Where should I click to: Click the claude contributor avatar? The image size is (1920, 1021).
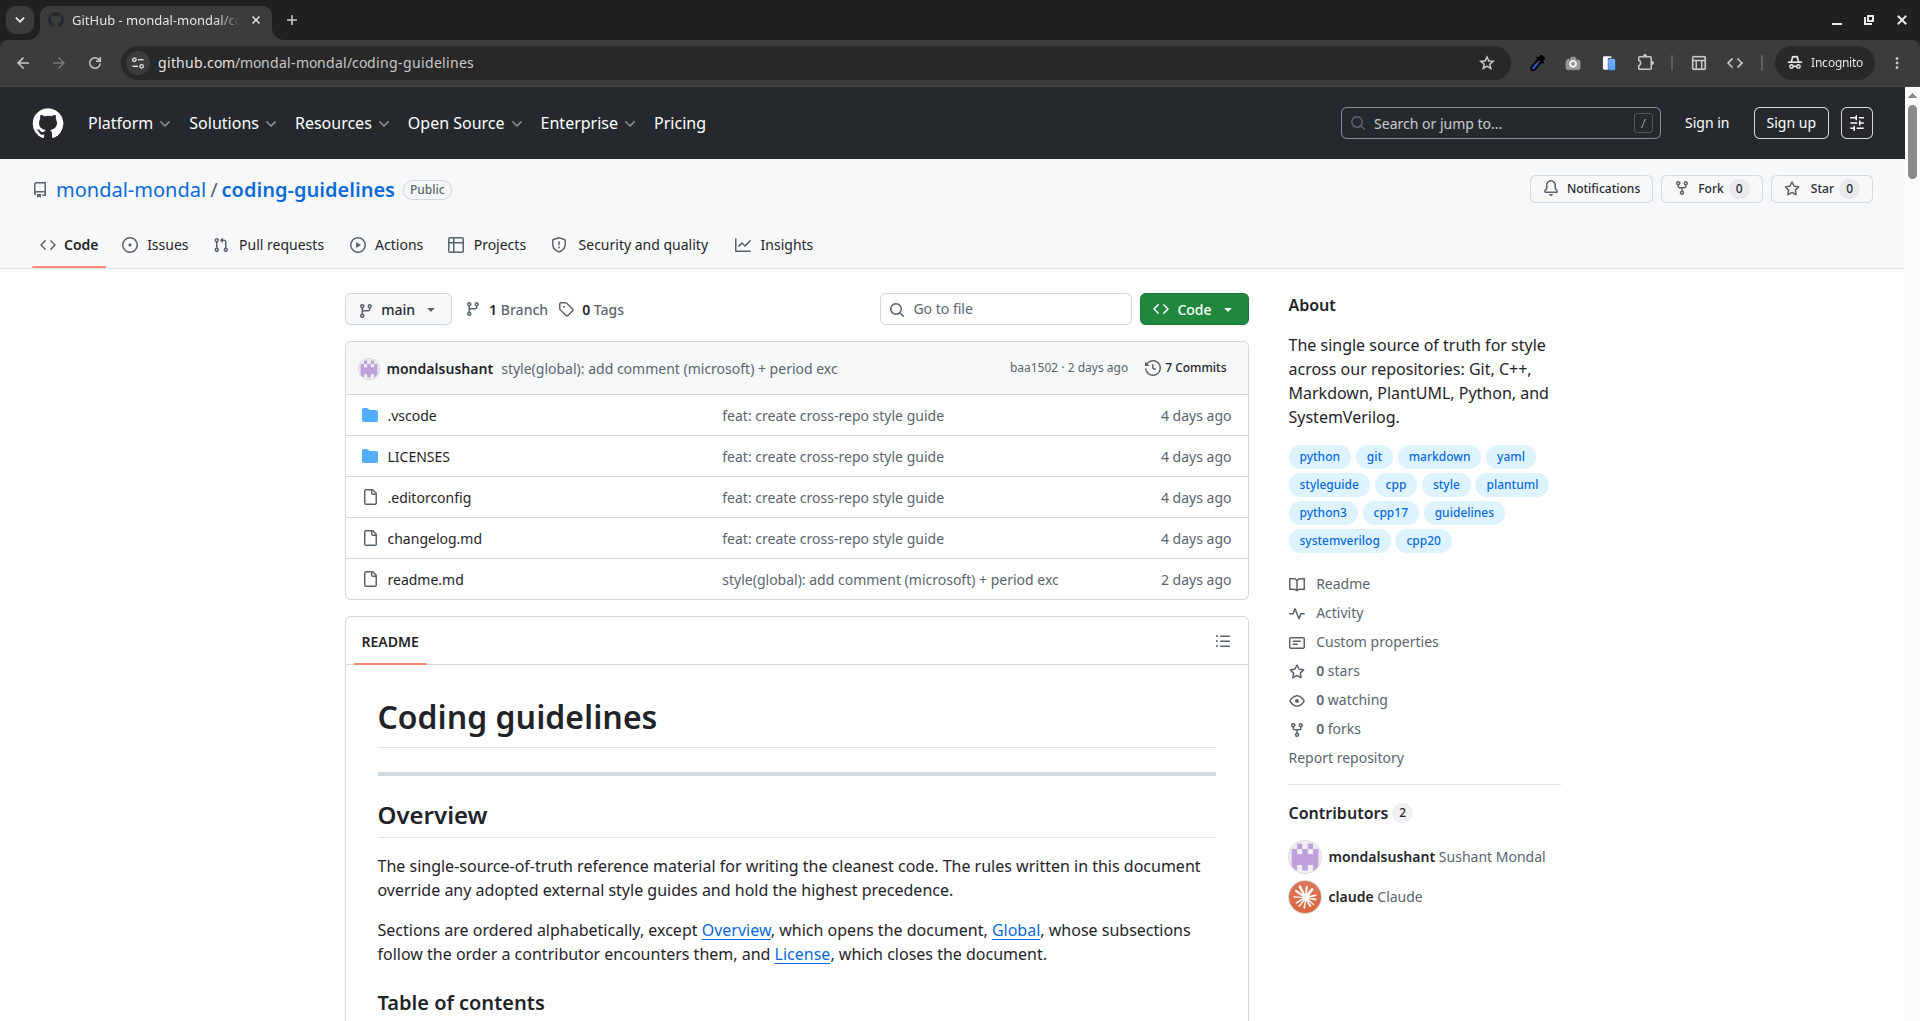click(x=1304, y=897)
